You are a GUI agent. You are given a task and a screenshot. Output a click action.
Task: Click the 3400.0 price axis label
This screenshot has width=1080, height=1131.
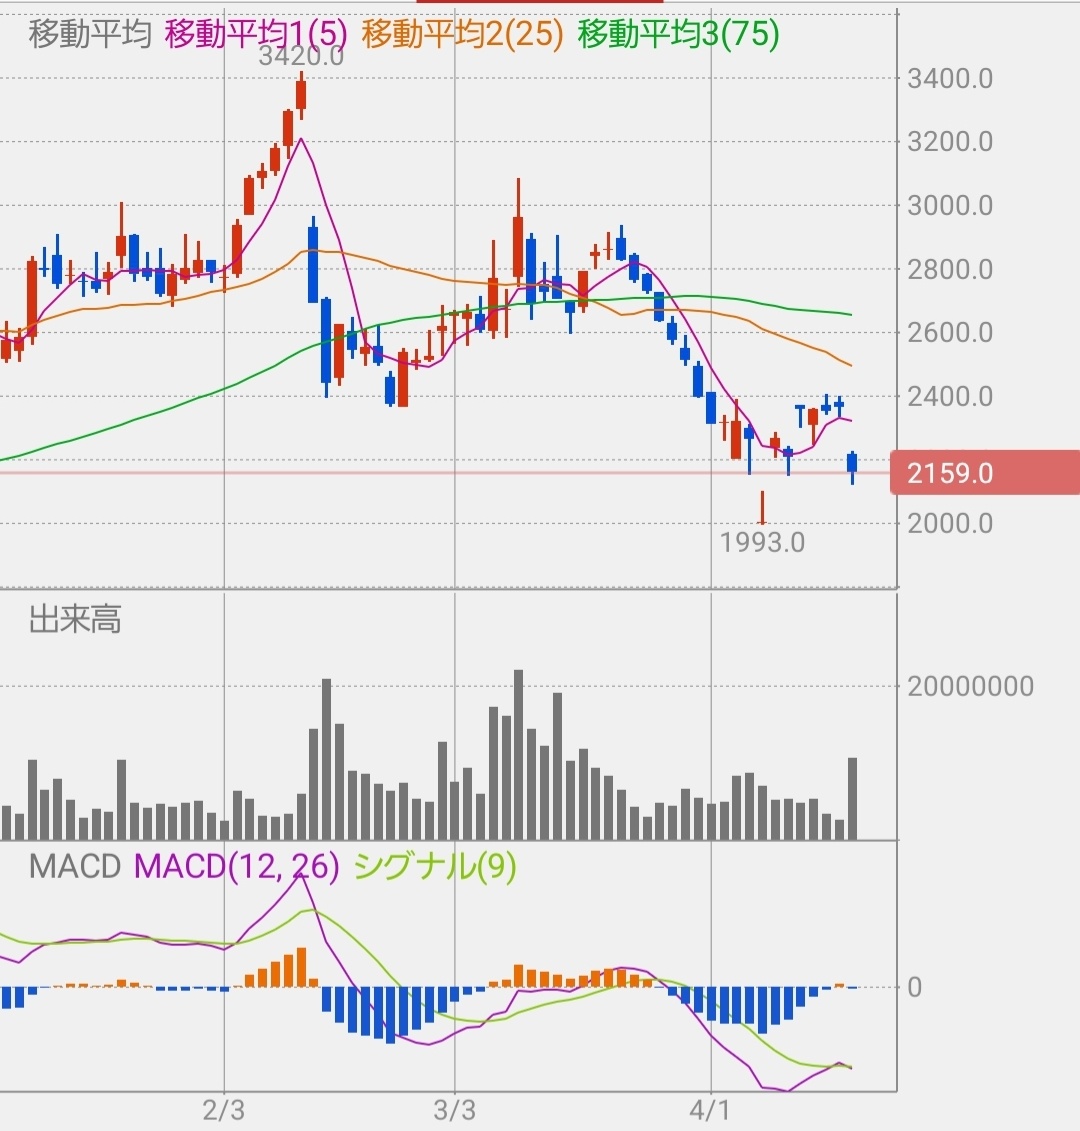pos(950,79)
